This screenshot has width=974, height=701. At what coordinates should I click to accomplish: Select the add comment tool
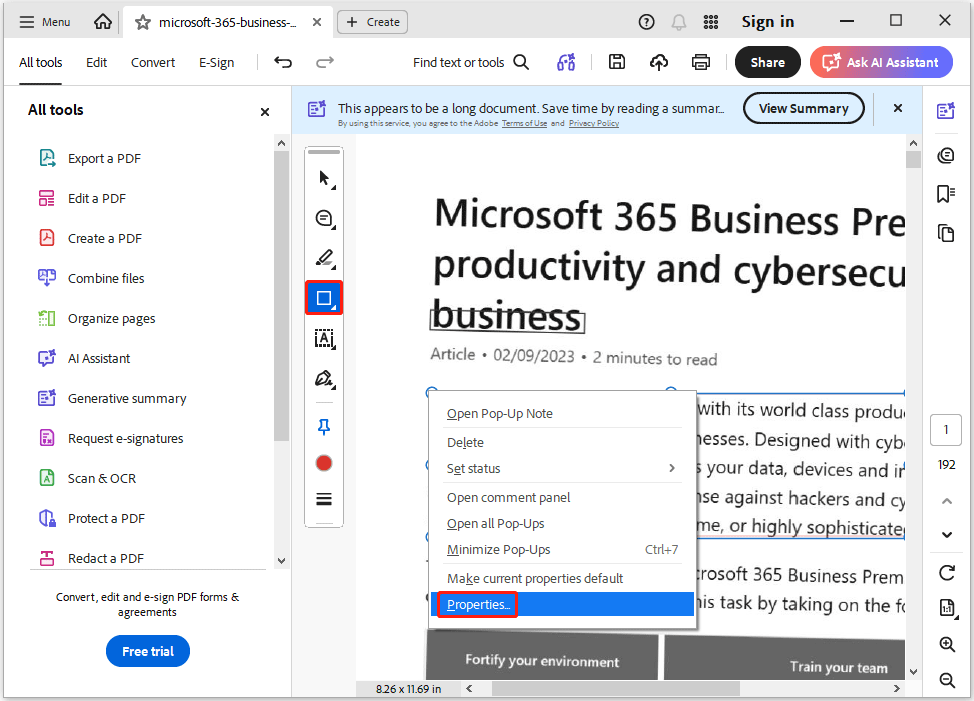coord(324,219)
